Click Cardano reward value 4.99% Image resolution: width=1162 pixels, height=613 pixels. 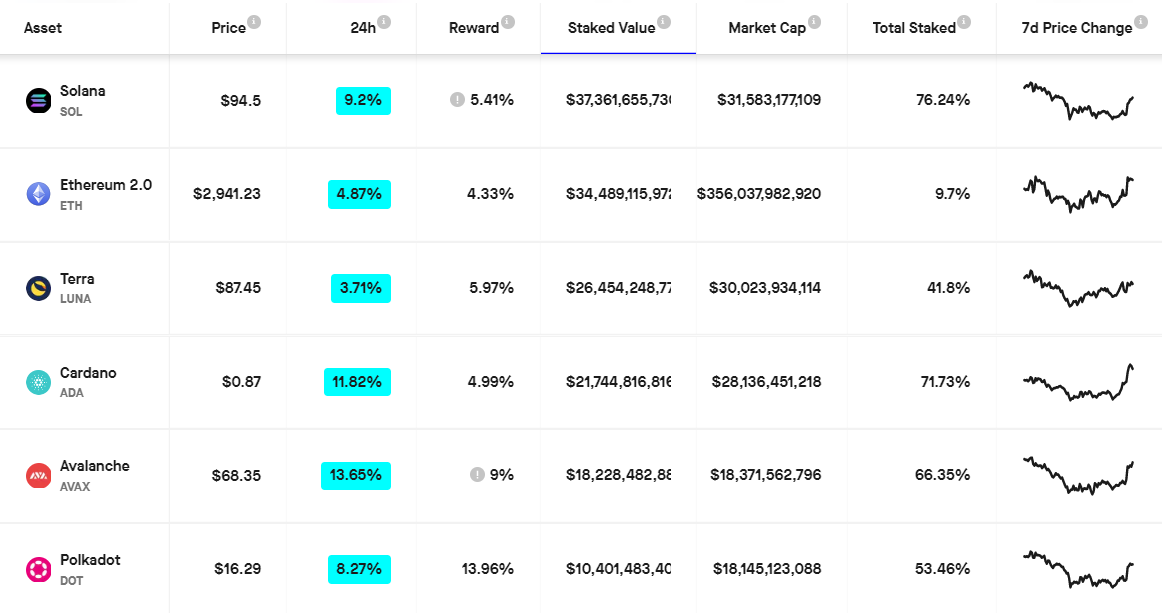[491, 382]
